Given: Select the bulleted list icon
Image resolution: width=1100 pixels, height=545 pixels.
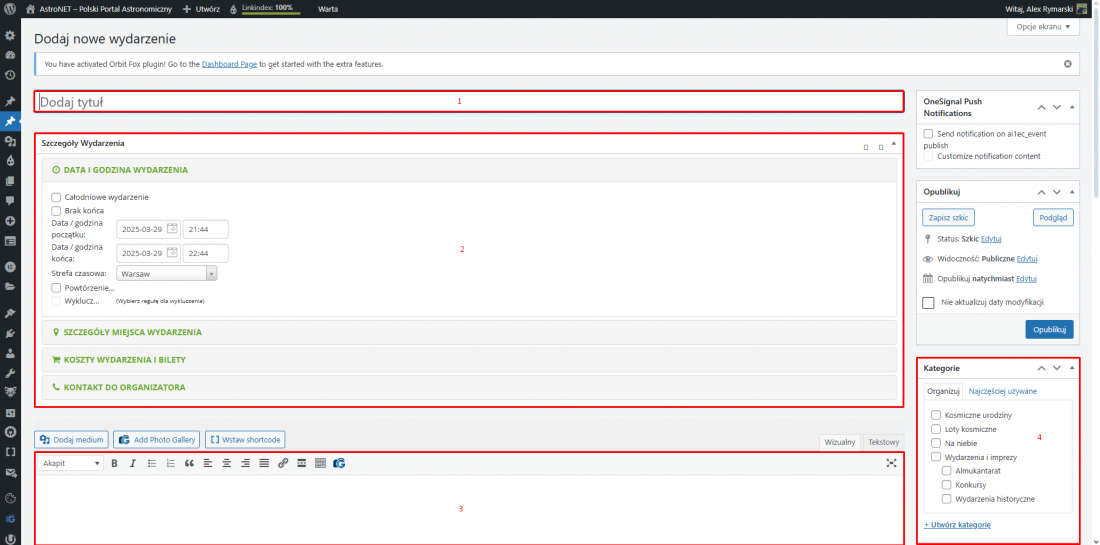Looking at the screenshot, I should click(151, 463).
